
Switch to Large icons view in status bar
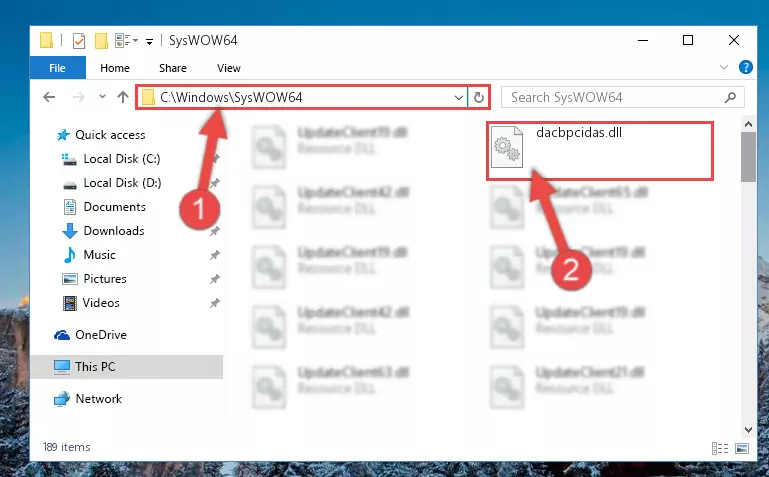[x=742, y=448]
